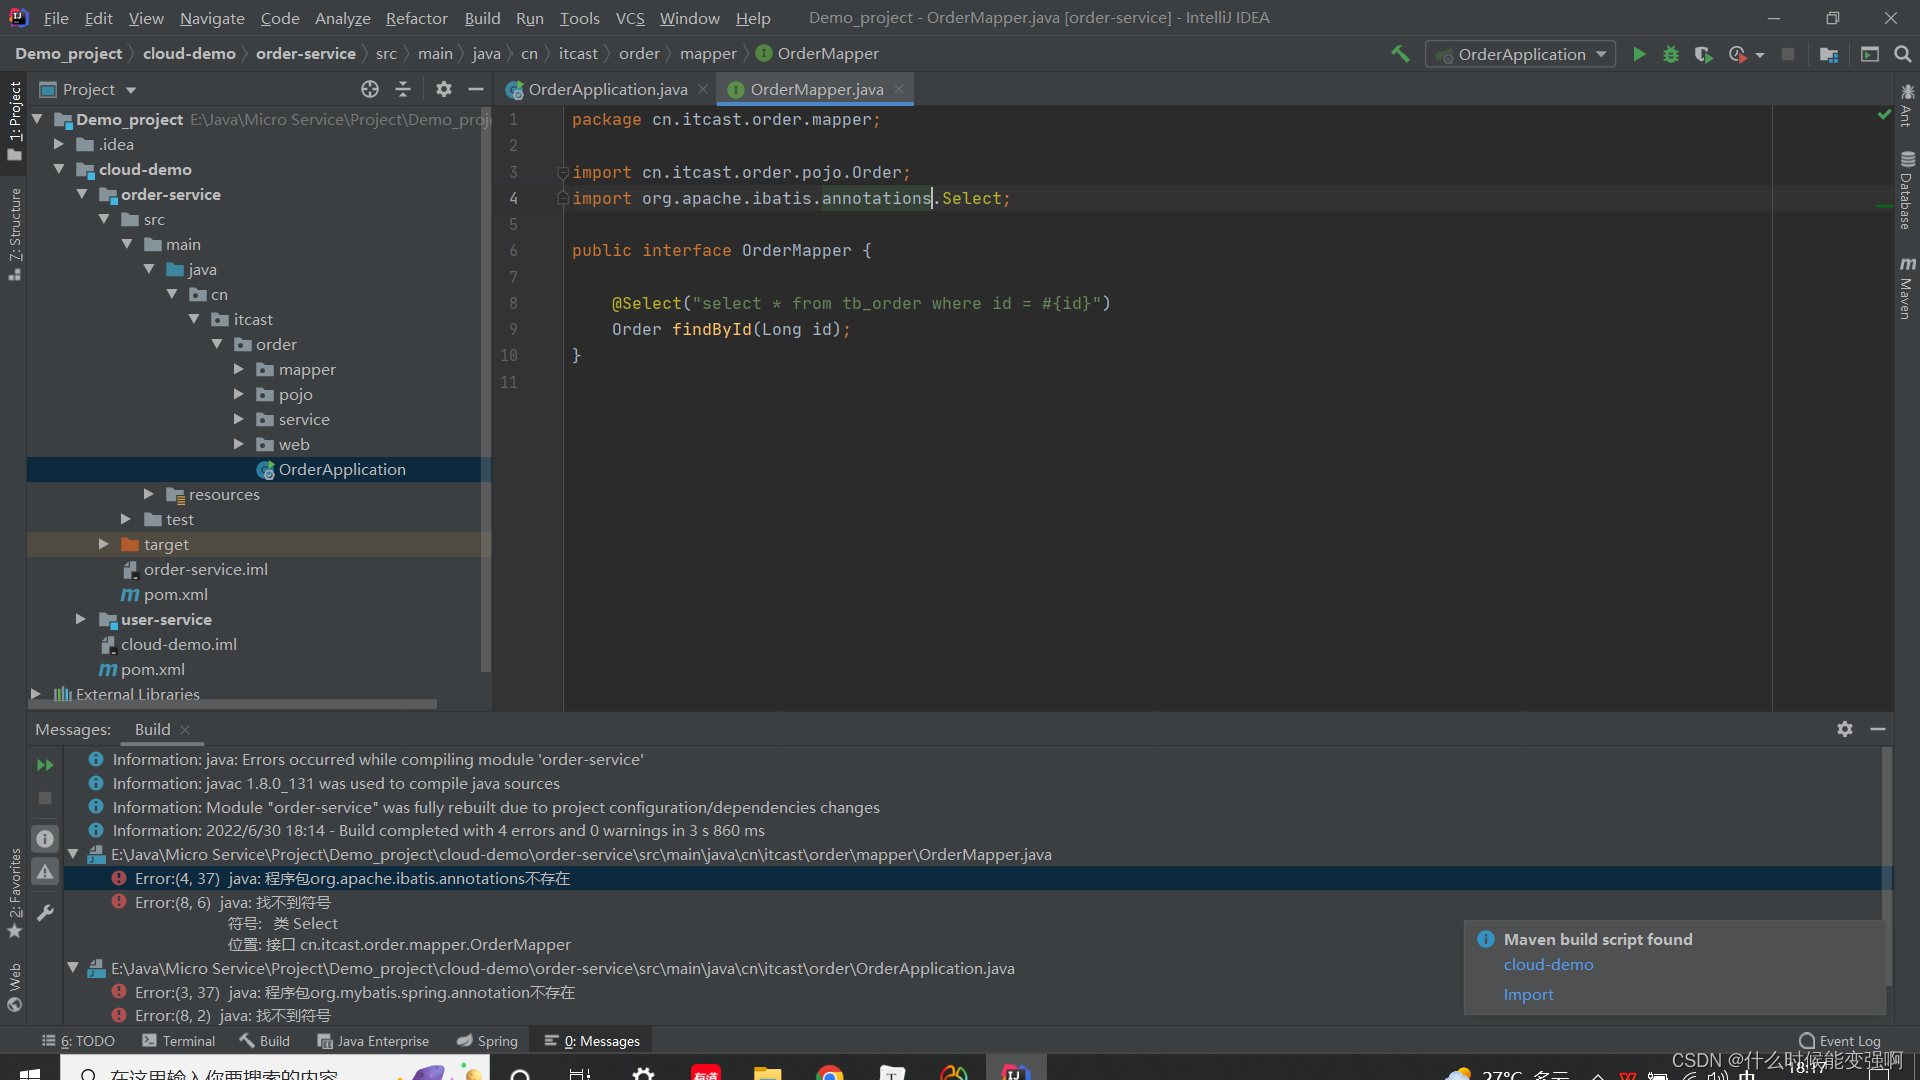1920x1080 pixels.
Task: Open Messages panel settings gear
Action: 1844,729
